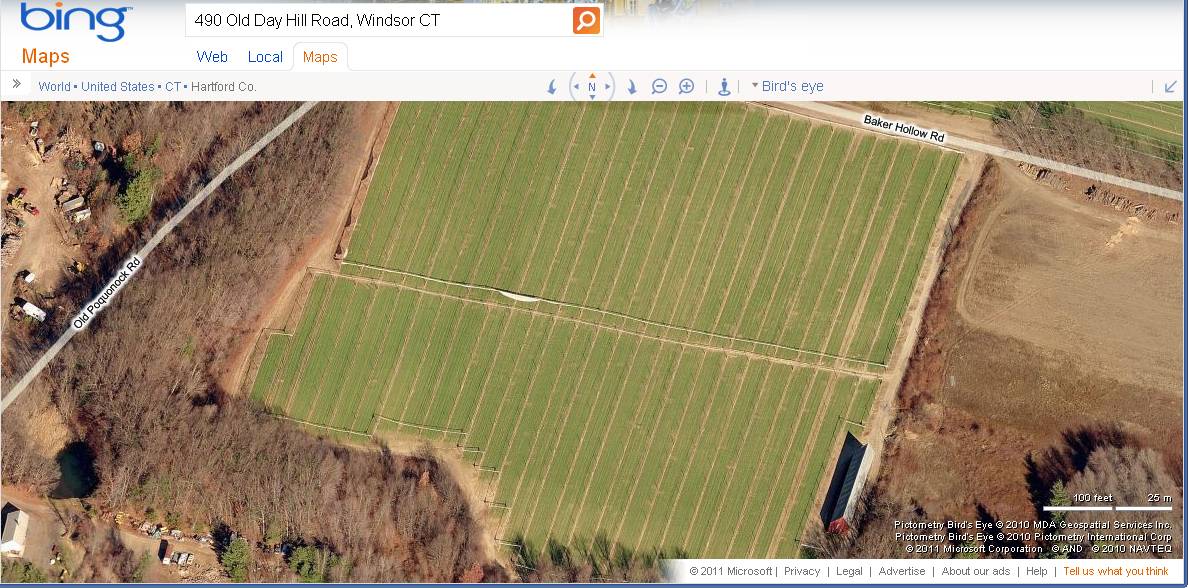Click the Tell us what you think link
The width and height of the screenshot is (1188, 588).
click(1115, 571)
